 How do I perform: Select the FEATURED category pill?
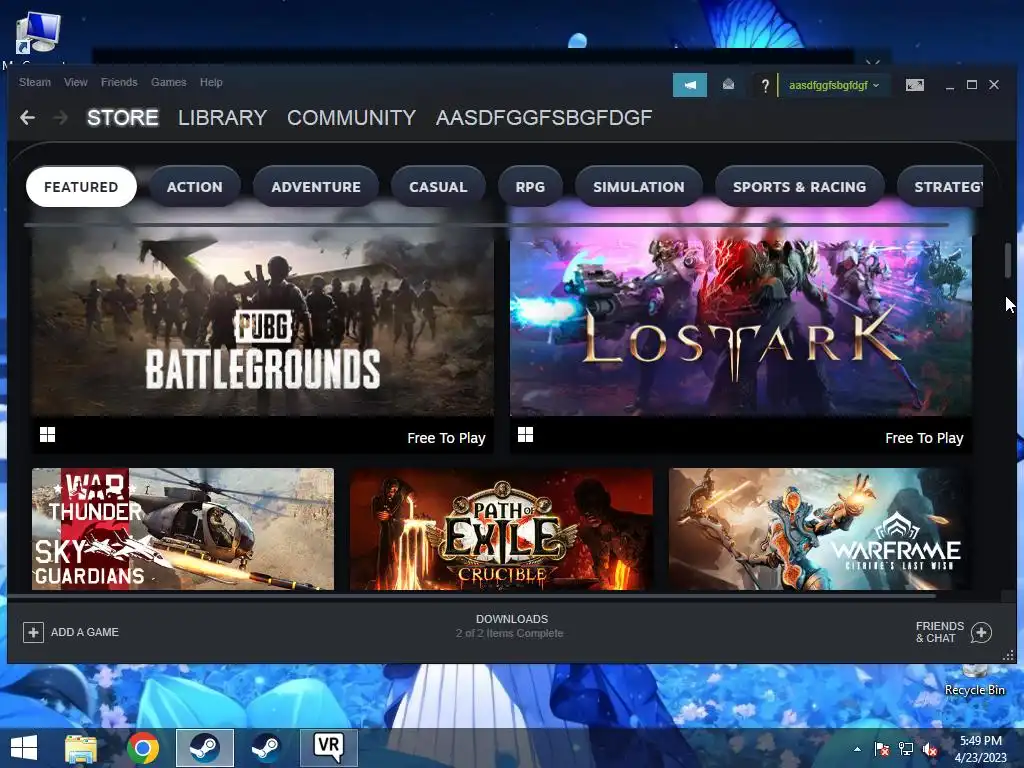pyautogui.click(x=81, y=187)
